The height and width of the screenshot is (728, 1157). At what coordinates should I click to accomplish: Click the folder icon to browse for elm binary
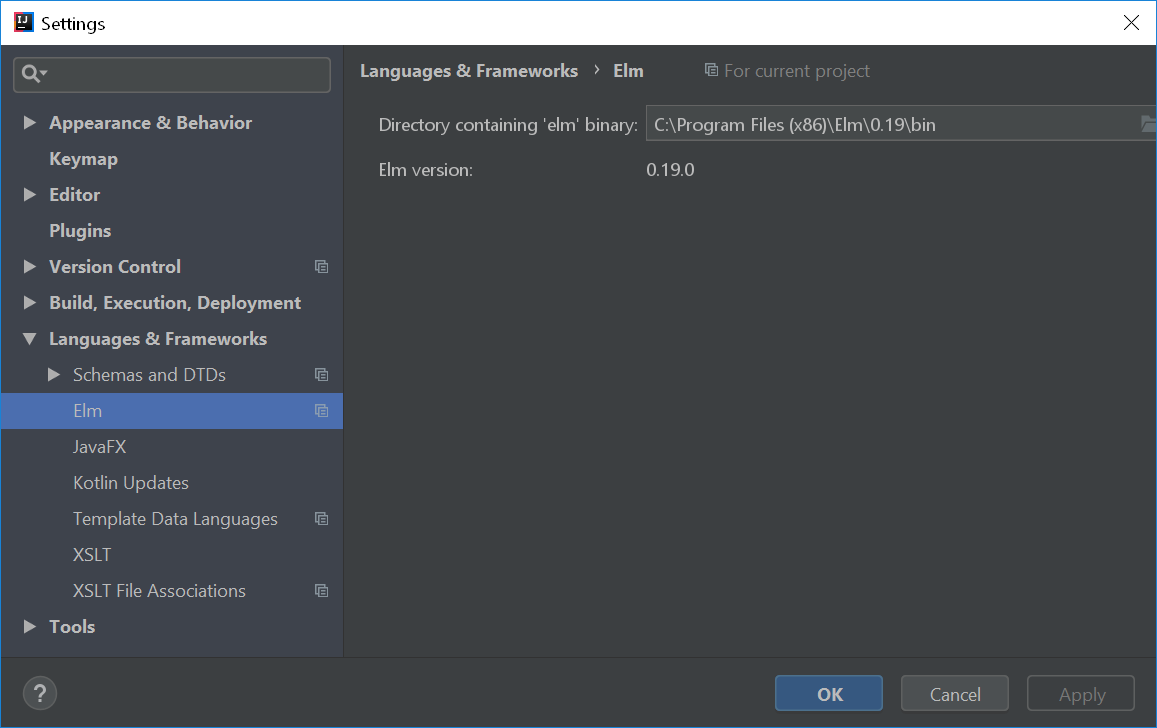[x=1148, y=124]
